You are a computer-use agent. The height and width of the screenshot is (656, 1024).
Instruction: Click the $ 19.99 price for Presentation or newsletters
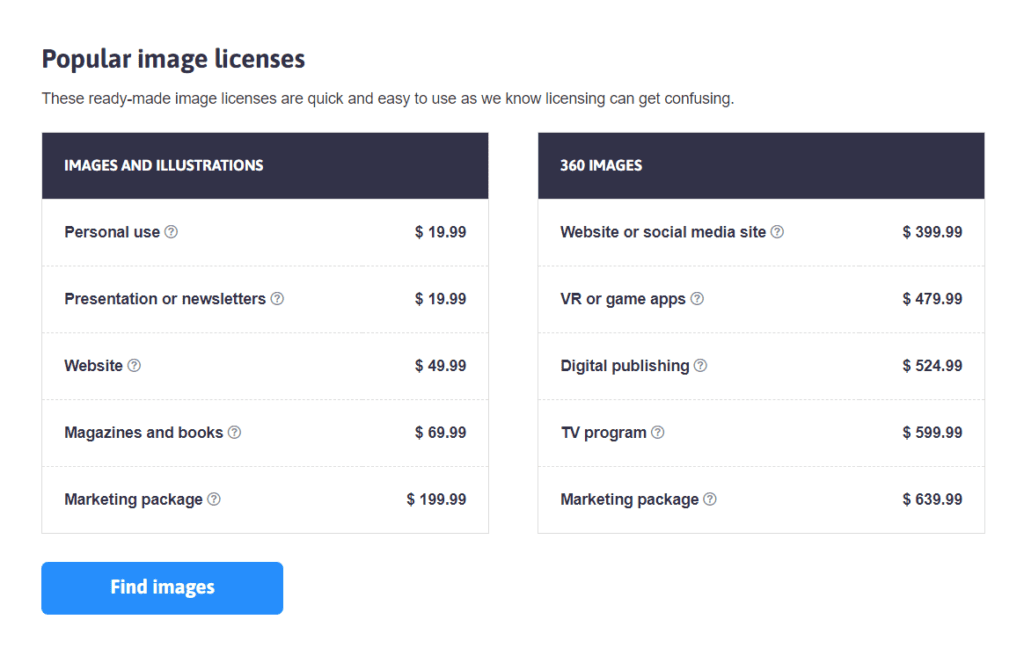click(441, 299)
